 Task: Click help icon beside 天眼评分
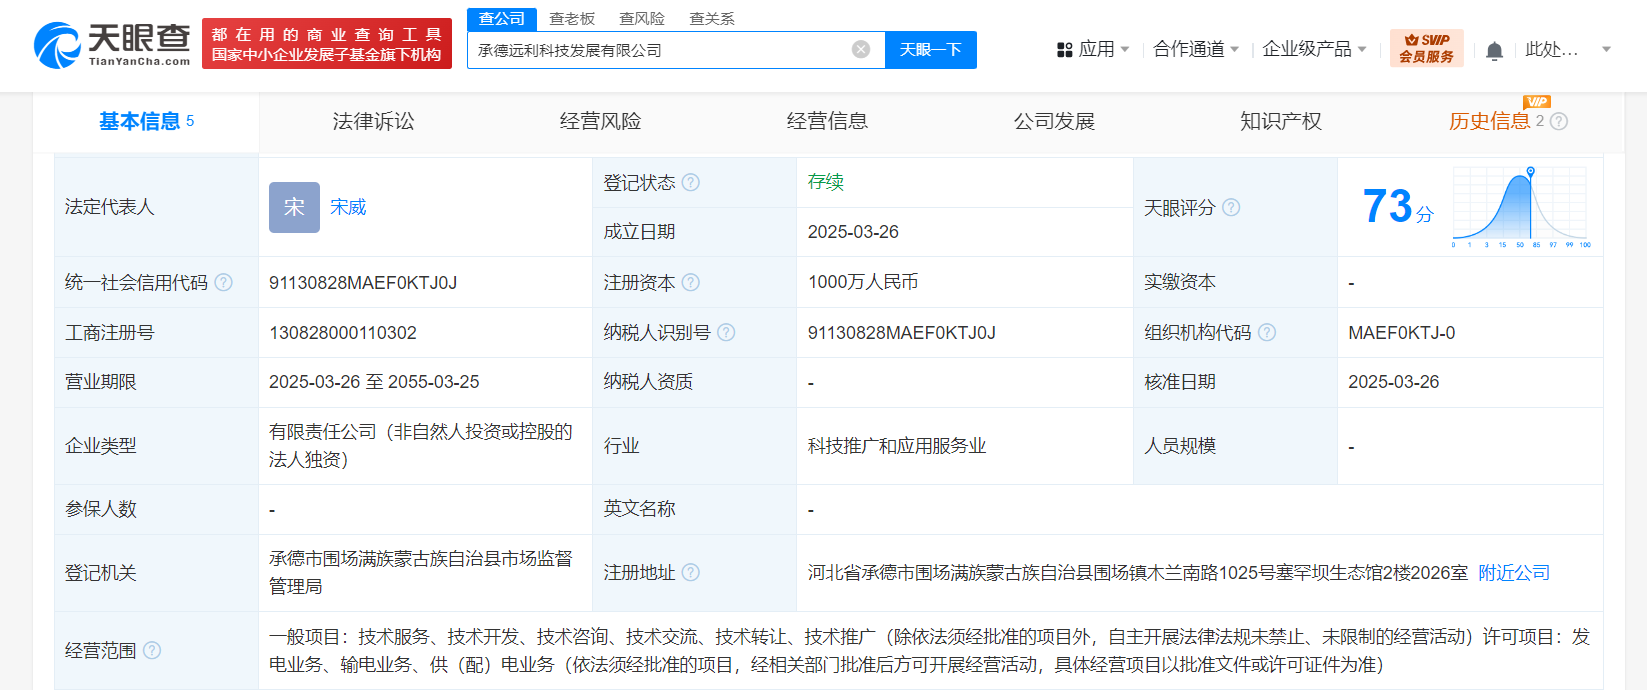(1231, 208)
